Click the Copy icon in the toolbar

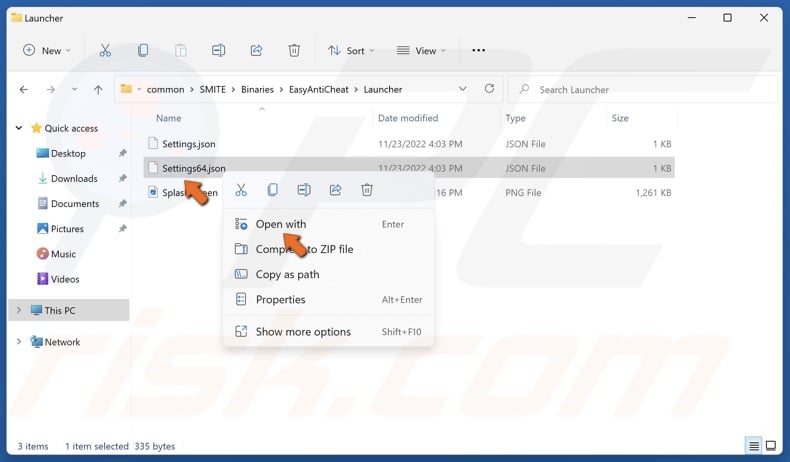[x=143, y=50]
